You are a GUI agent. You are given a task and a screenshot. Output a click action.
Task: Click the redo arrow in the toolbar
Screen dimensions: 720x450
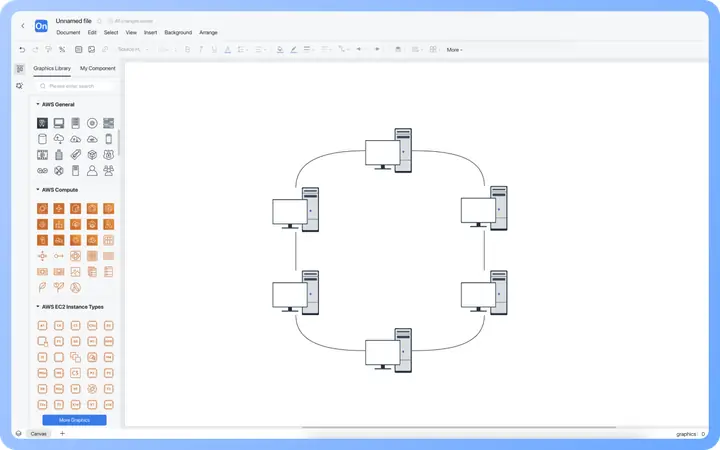click(35, 50)
